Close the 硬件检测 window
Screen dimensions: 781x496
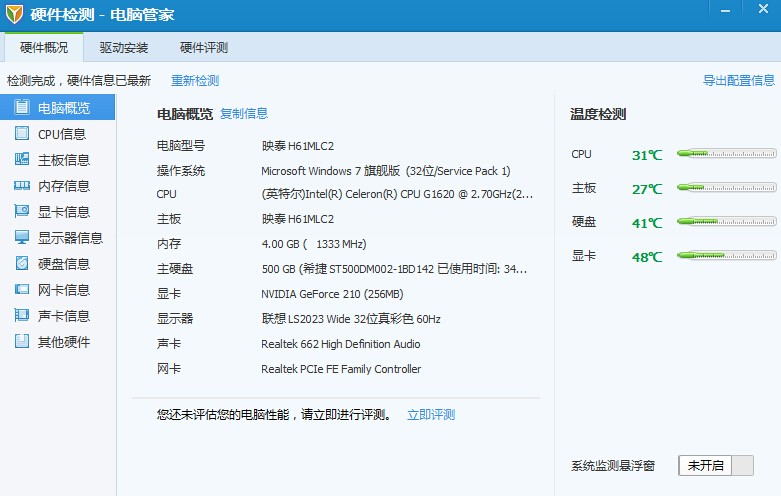pos(763,9)
